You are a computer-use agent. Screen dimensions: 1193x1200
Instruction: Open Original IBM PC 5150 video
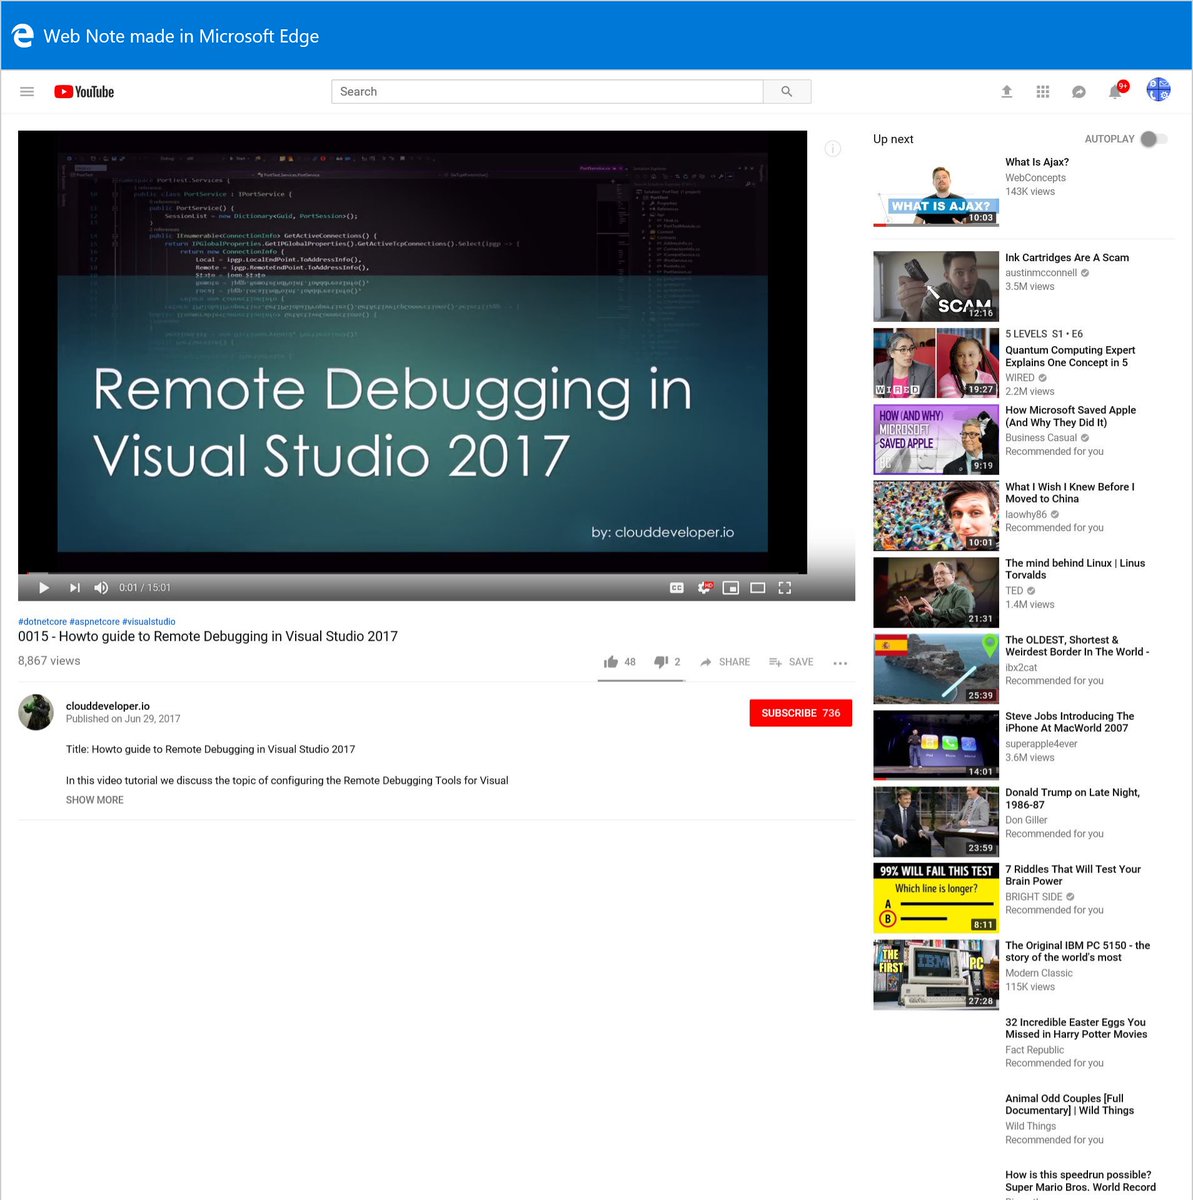coord(1078,952)
